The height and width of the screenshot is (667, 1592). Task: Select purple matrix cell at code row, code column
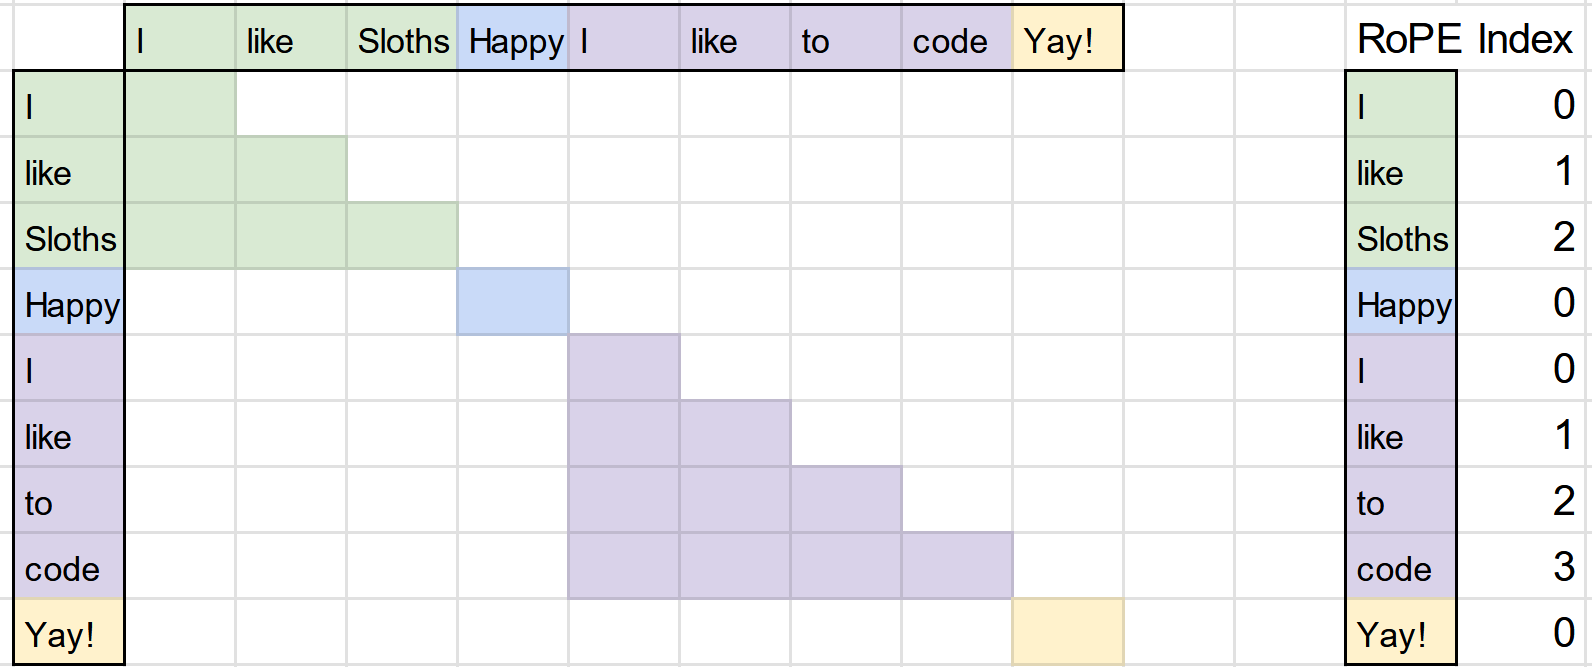click(956, 566)
